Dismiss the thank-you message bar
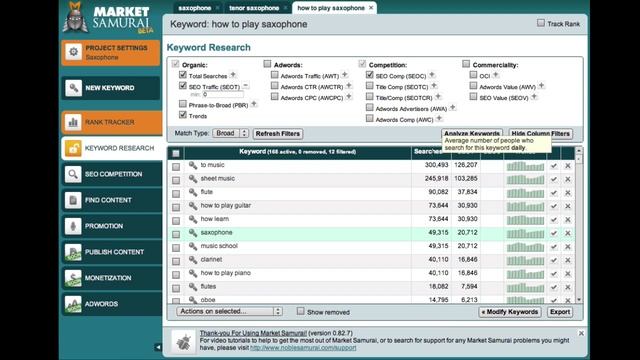 (x=581, y=333)
